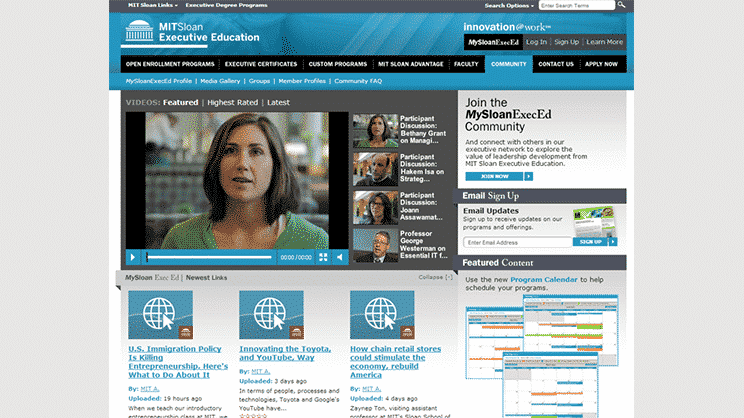Open the Custom Programs menu
The image size is (744, 418).
tap(338, 64)
